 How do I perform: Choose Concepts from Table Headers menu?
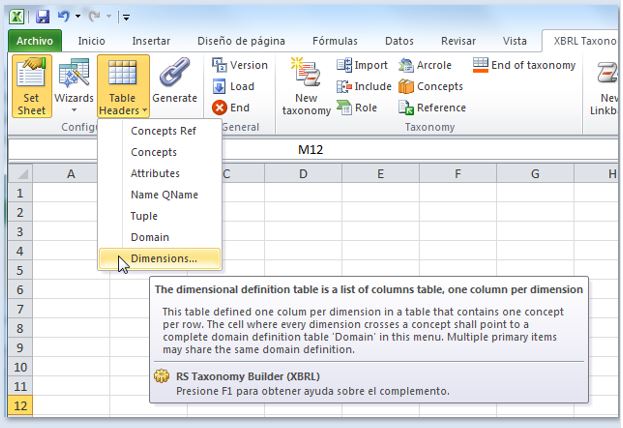[160, 152]
